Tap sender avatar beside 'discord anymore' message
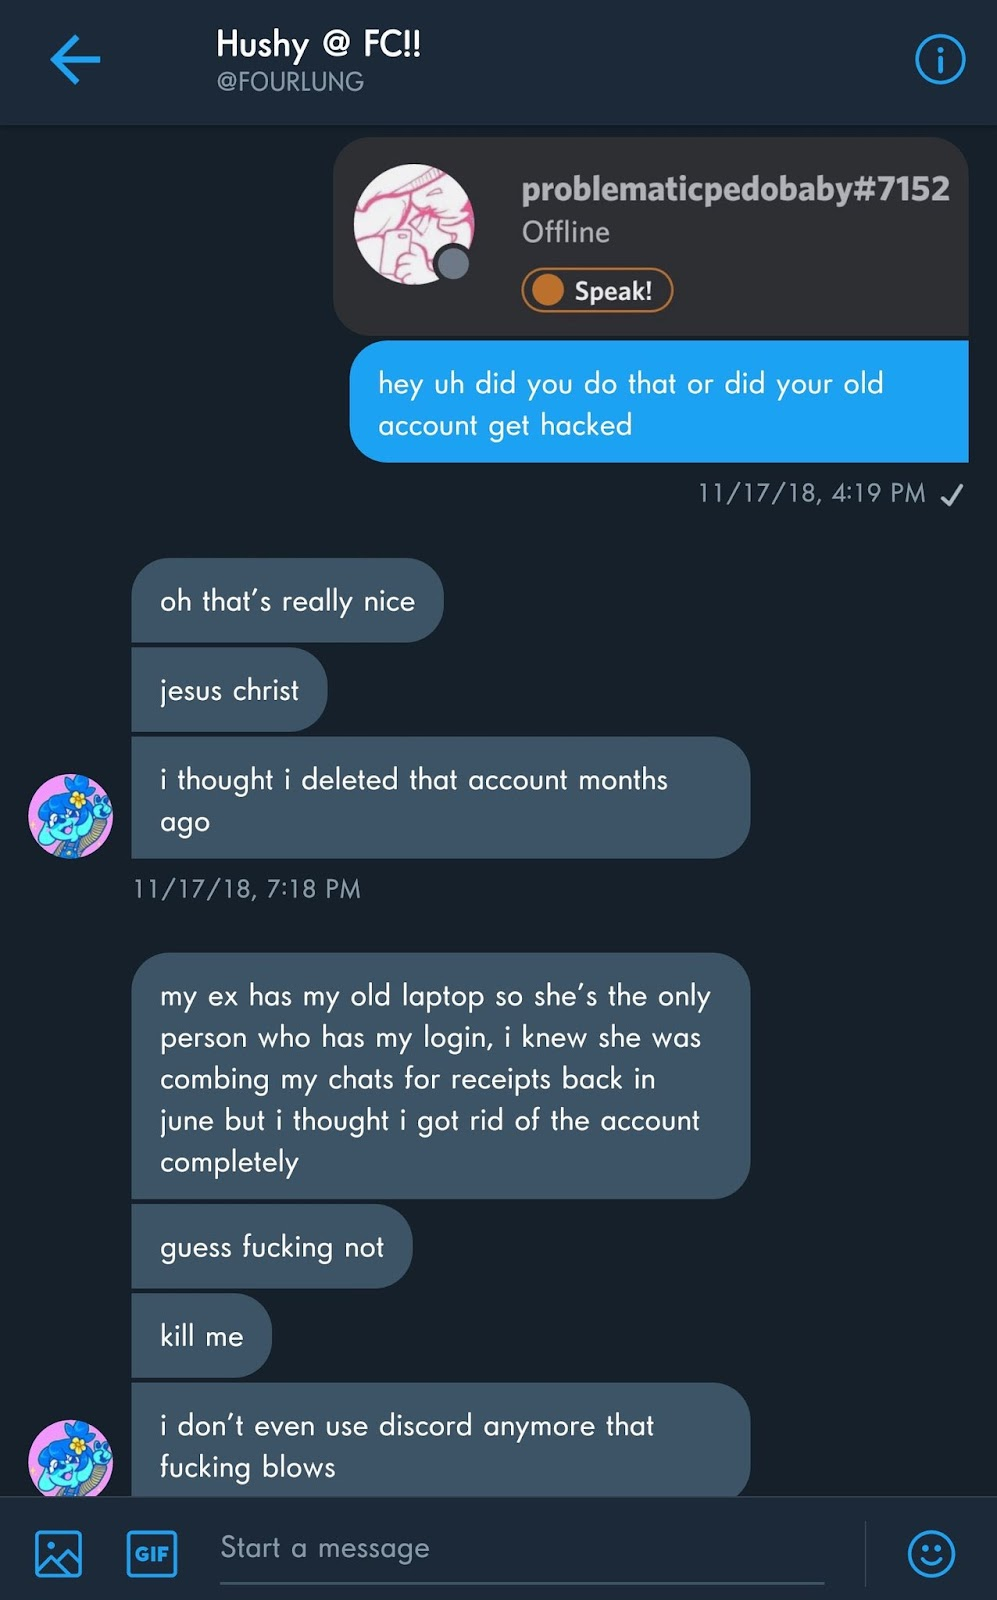 click(70, 1458)
